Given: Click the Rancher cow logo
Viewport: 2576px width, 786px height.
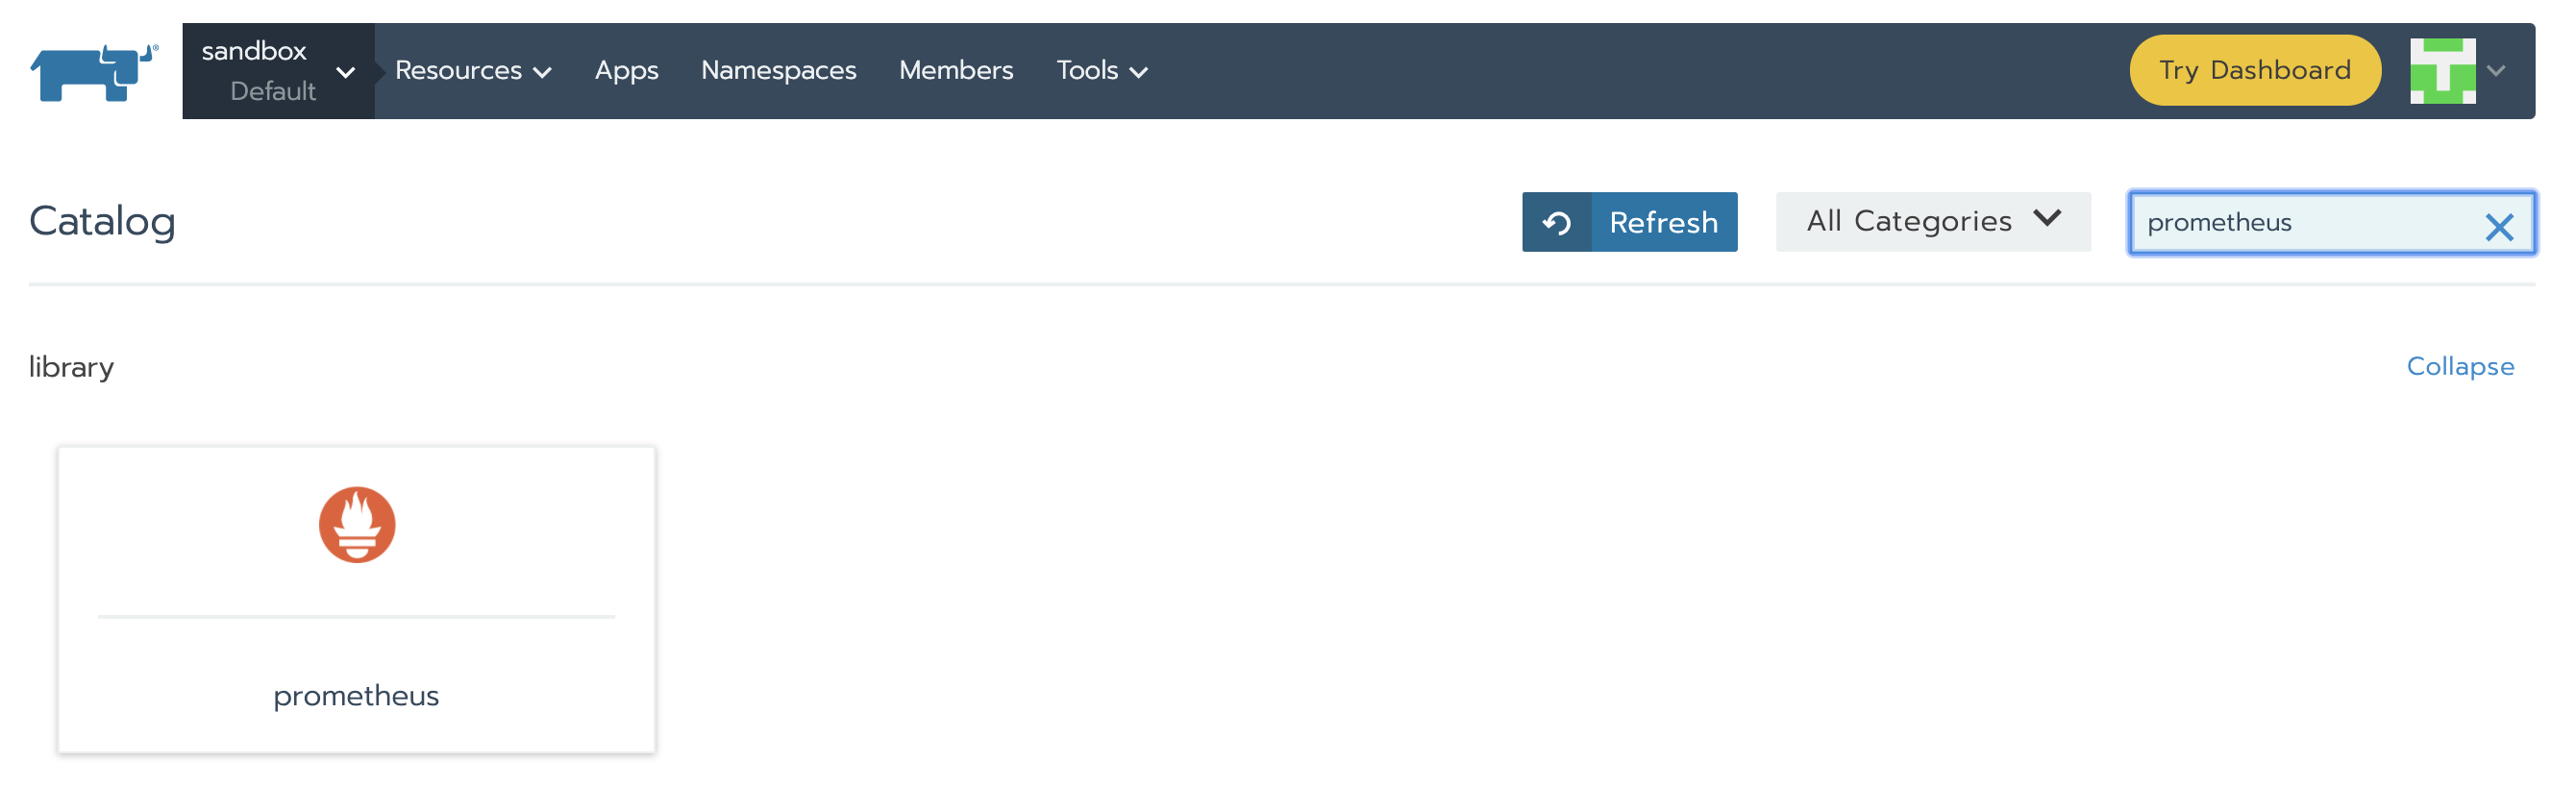Looking at the screenshot, I should [x=94, y=71].
